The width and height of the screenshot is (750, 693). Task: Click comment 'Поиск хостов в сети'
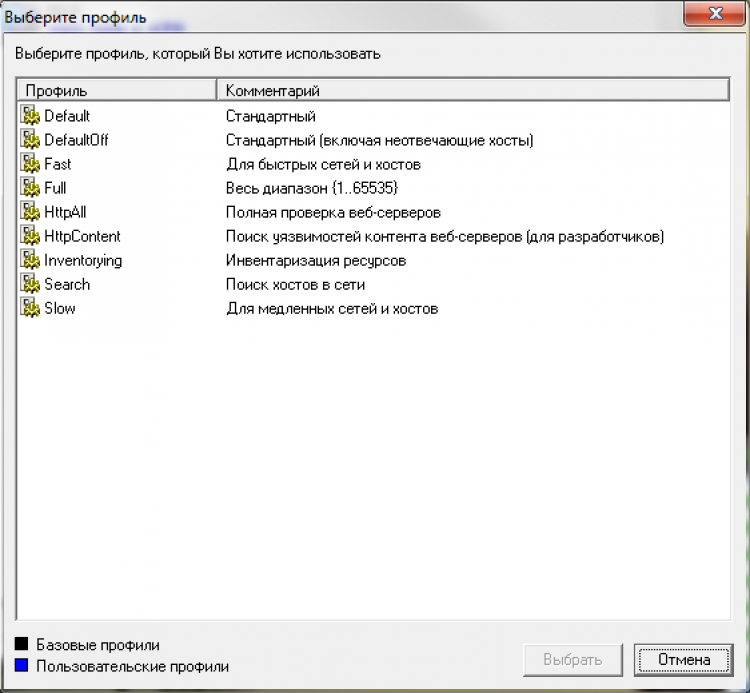coord(296,285)
